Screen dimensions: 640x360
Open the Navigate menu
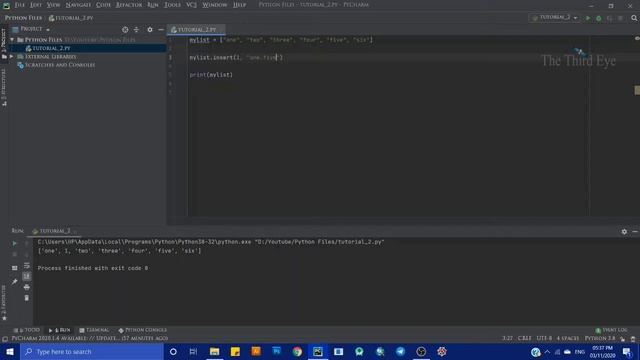point(78,5)
